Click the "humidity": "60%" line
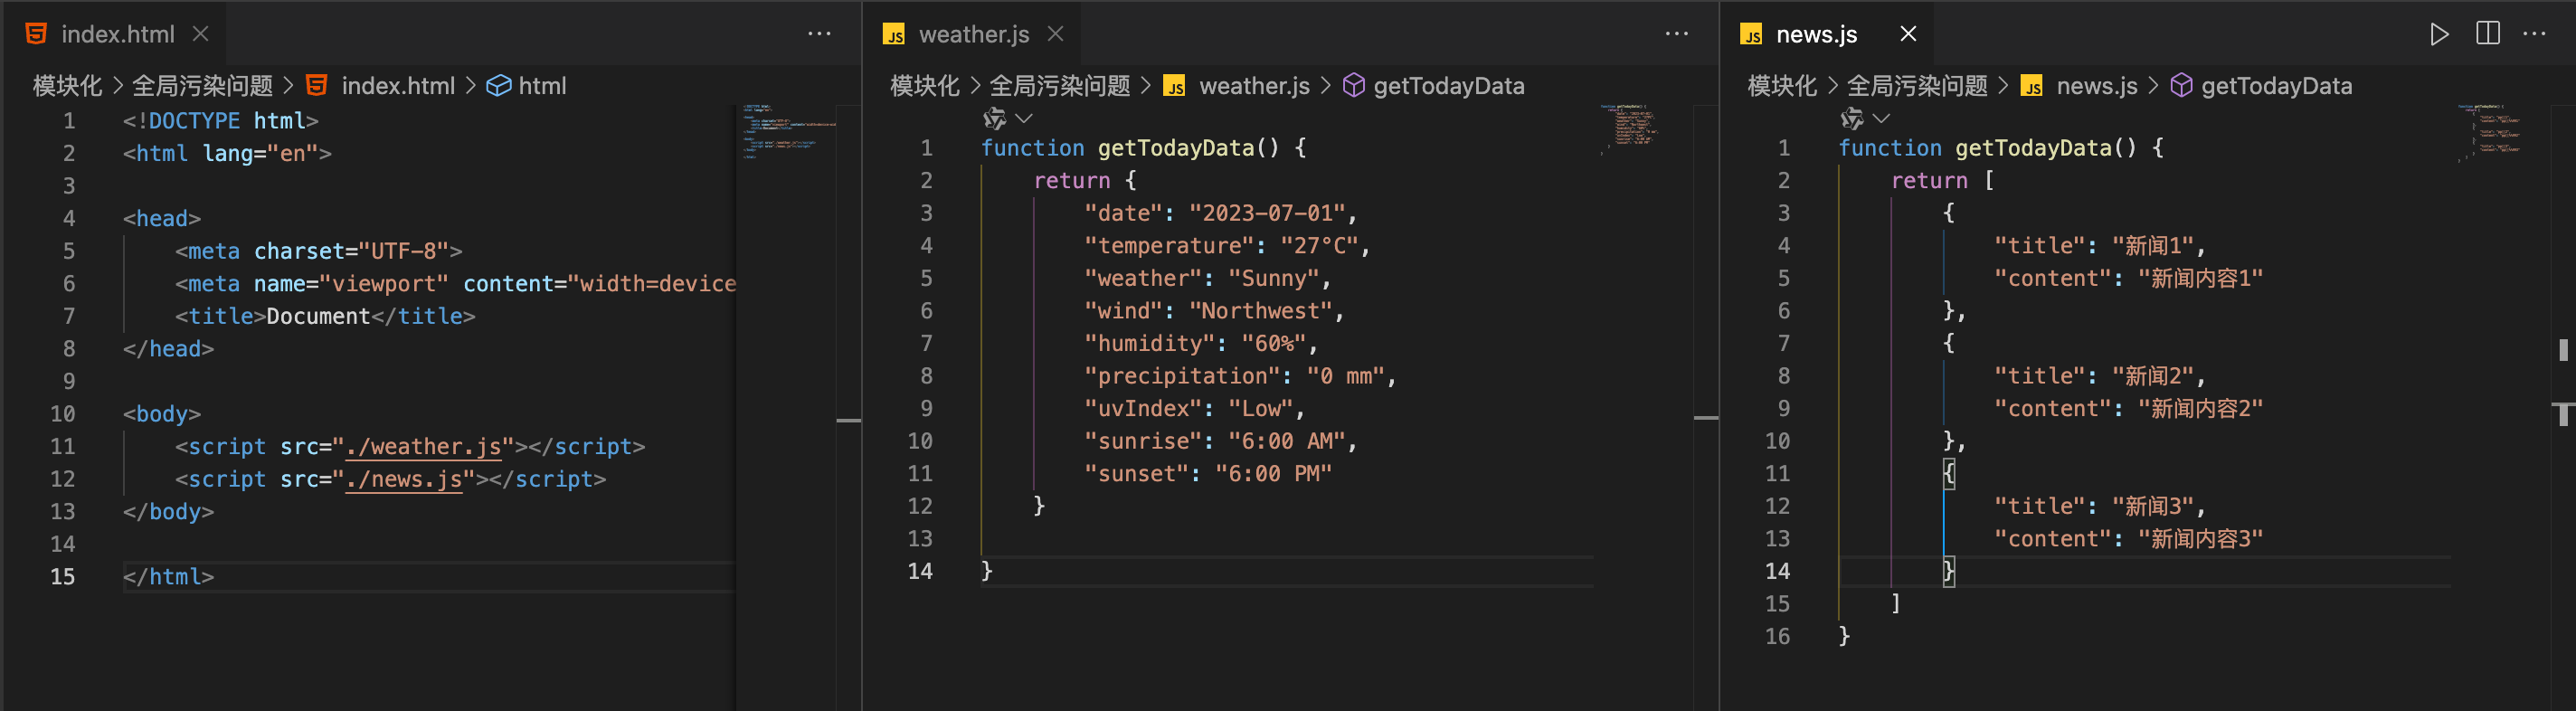Viewport: 2576px width, 711px height. click(x=1201, y=343)
